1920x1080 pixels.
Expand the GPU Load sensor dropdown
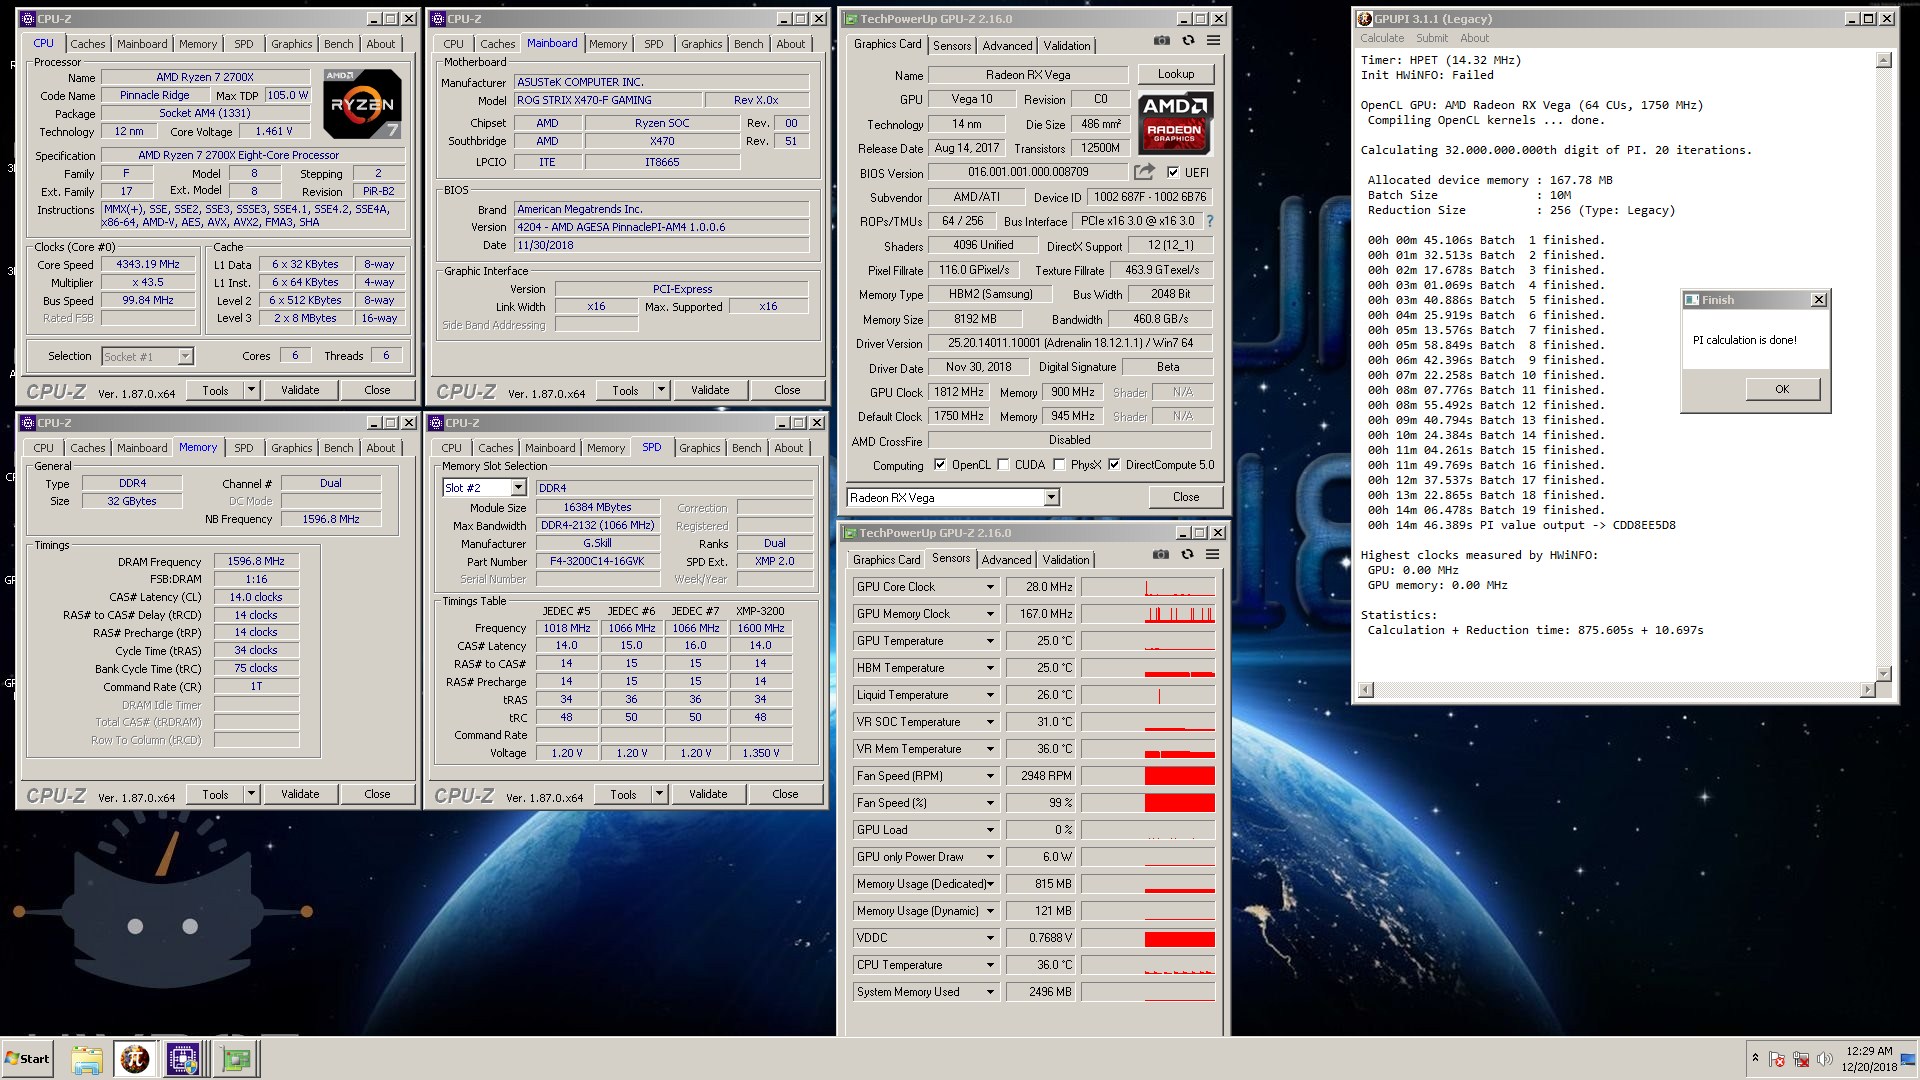[990, 830]
